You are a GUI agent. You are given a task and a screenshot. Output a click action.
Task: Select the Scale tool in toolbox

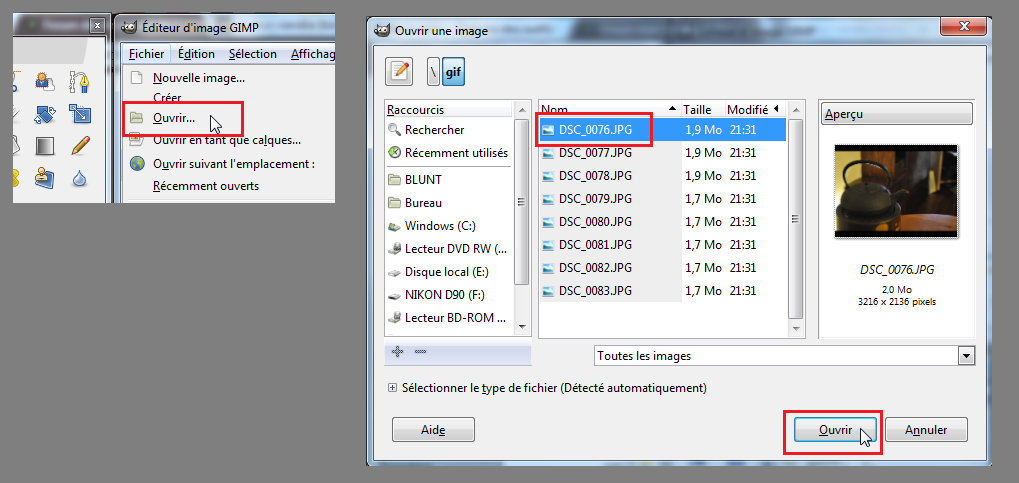(x=80, y=114)
